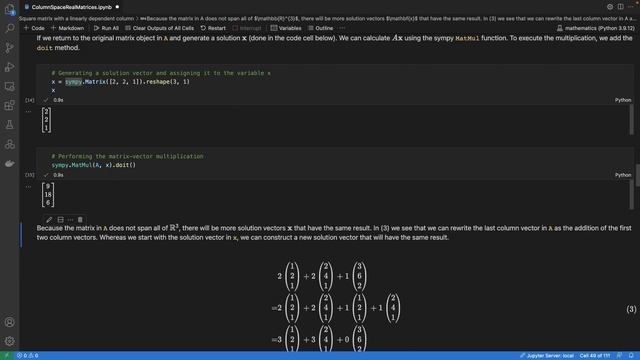The height and width of the screenshot is (360, 640).
Task: Open output actions for cell 14
Action: pyautogui.click(x=28, y=111)
